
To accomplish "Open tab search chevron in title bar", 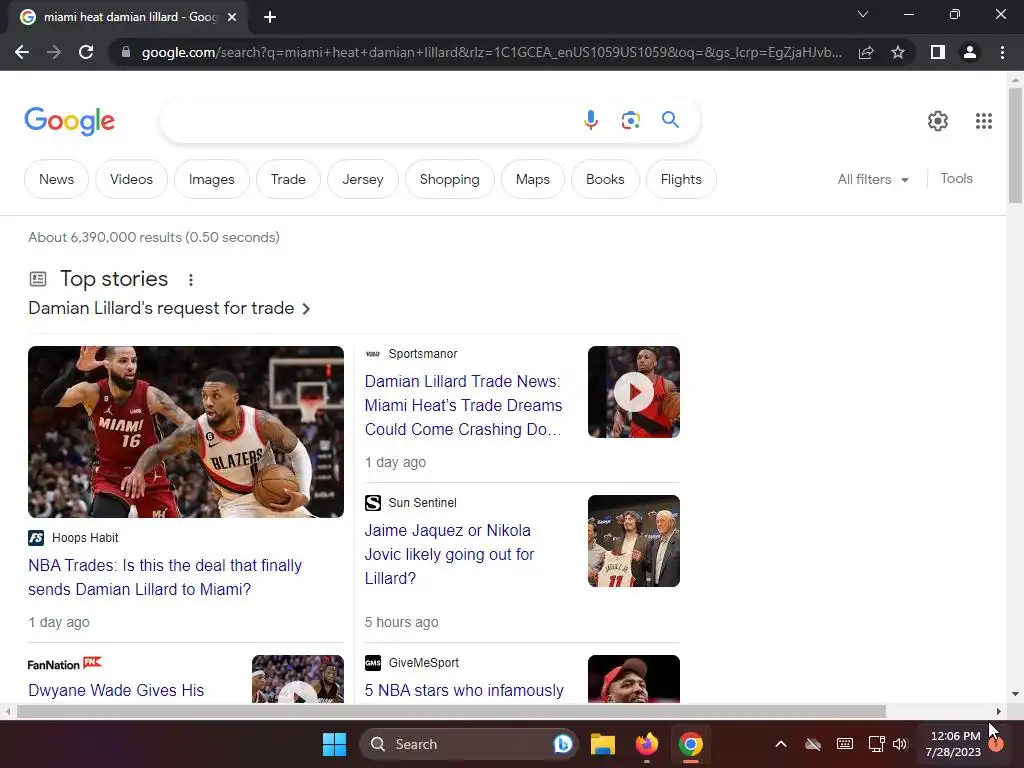I will click(863, 14).
